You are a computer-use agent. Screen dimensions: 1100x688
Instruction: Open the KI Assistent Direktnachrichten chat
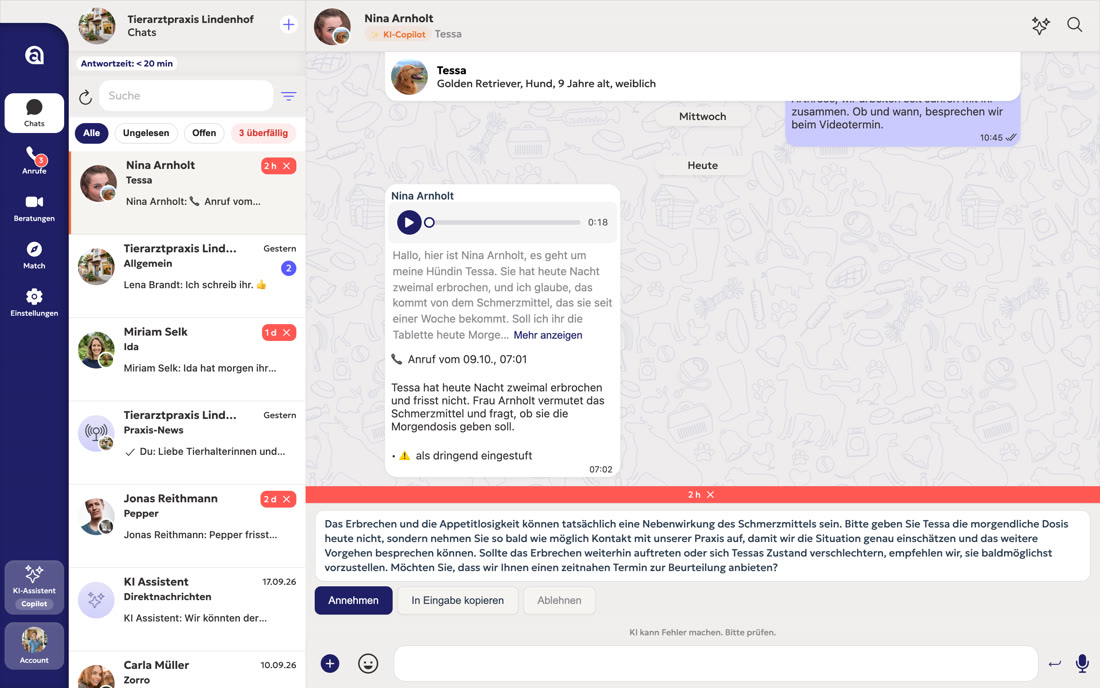click(x=187, y=609)
